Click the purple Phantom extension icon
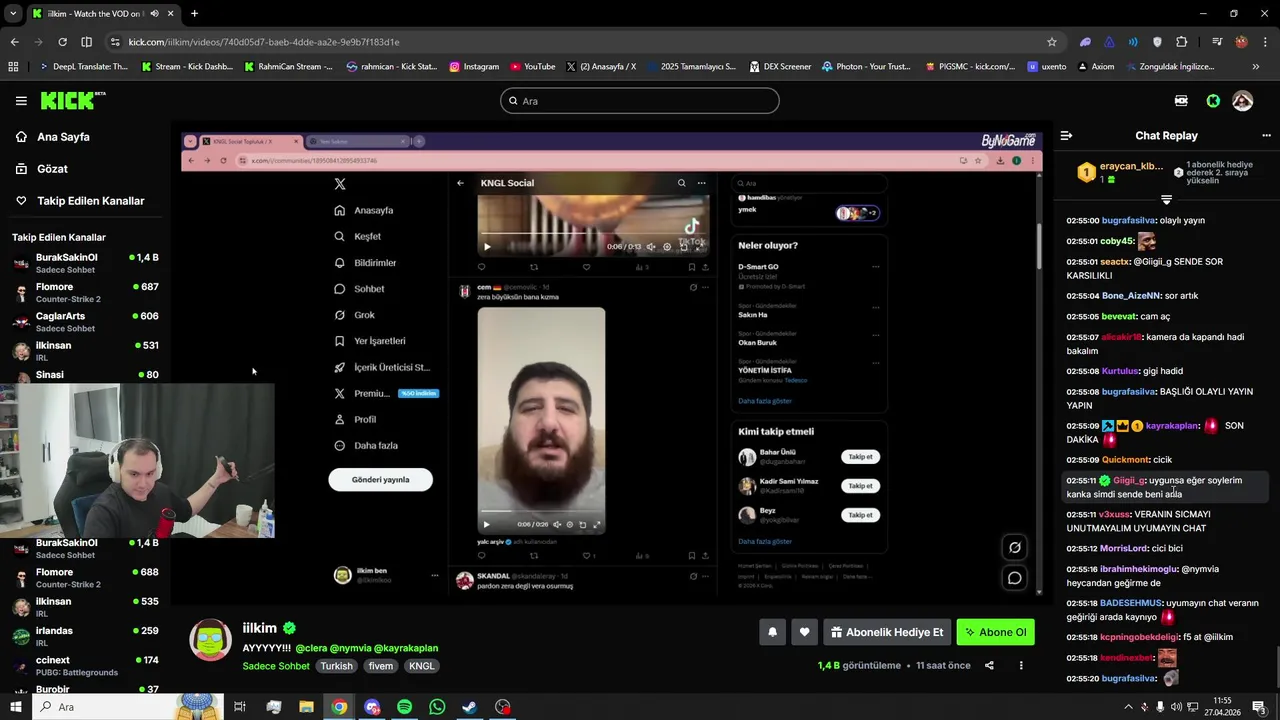This screenshot has width=1280, height=720. 1085,42
